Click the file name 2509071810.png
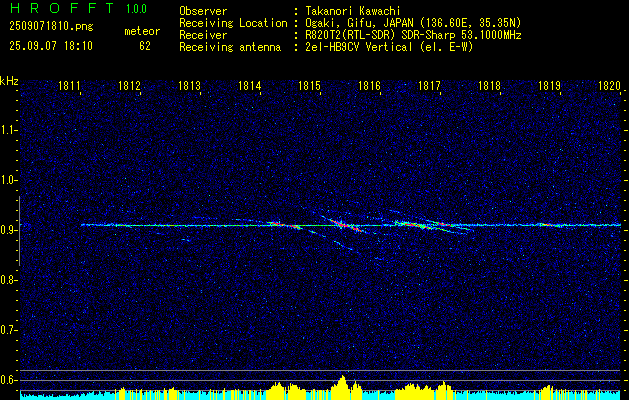This screenshot has width=629, height=400. click(x=51, y=27)
